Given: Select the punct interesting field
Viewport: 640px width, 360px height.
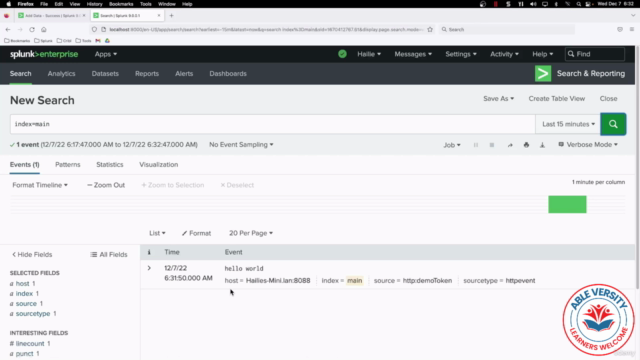Looking at the screenshot, I should click(x=24, y=353).
